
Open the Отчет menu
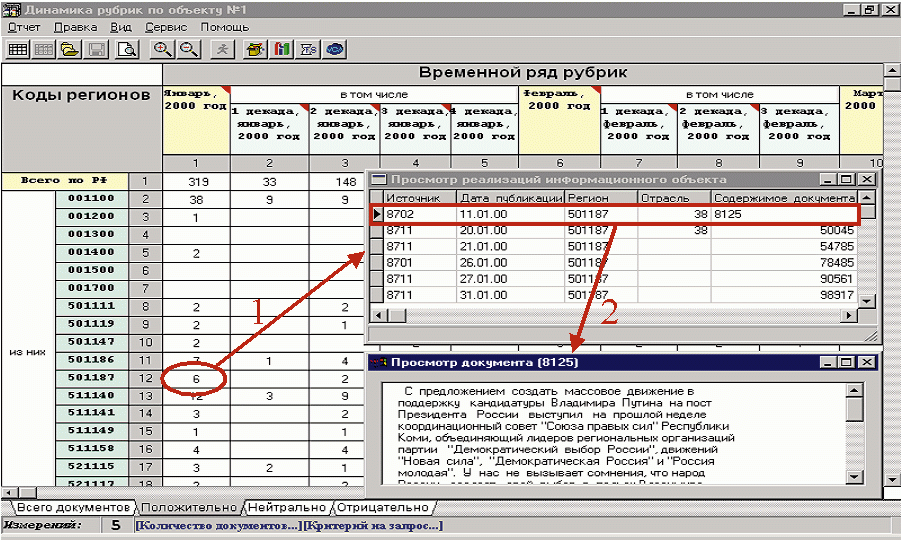click(24, 27)
